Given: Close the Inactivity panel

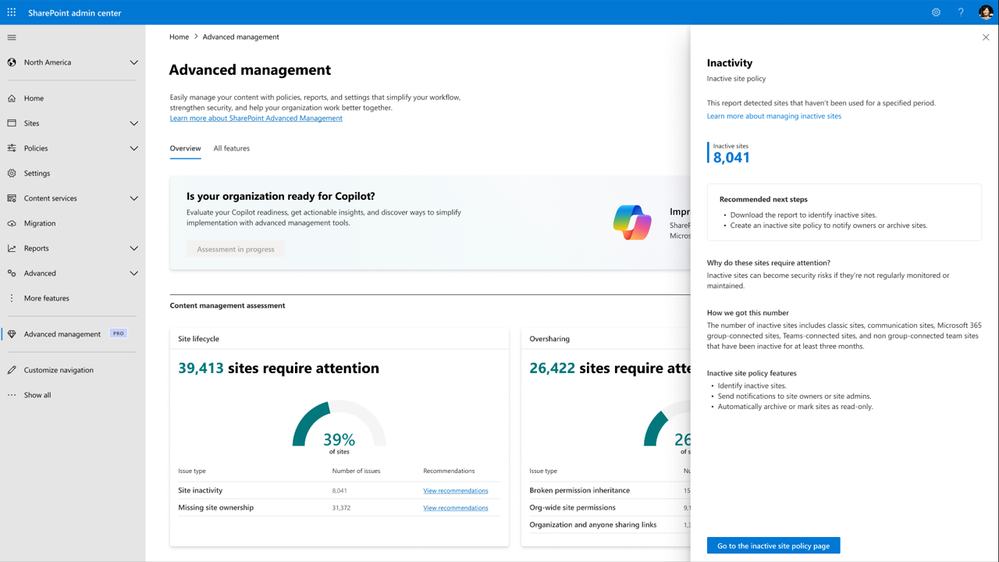Looking at the screenshot, I should [x=986, y=38].
